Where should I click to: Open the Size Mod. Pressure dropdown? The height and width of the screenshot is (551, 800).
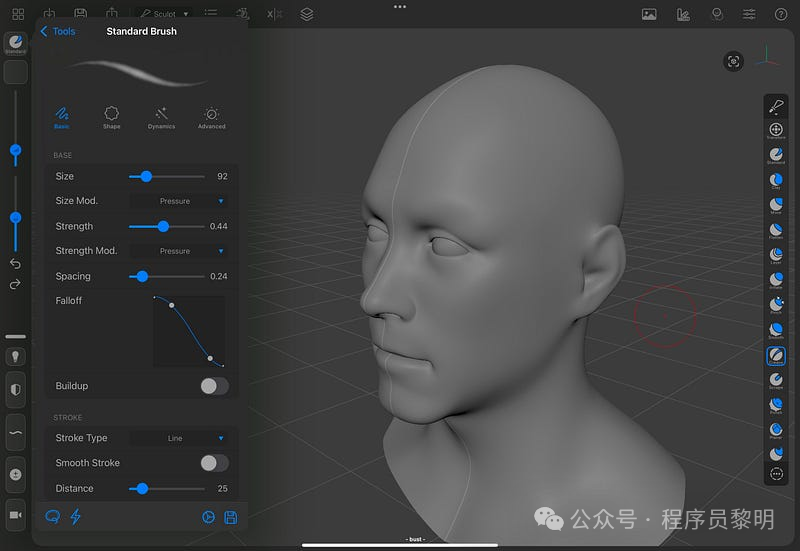pyautogui.click(x=179, y=201)
